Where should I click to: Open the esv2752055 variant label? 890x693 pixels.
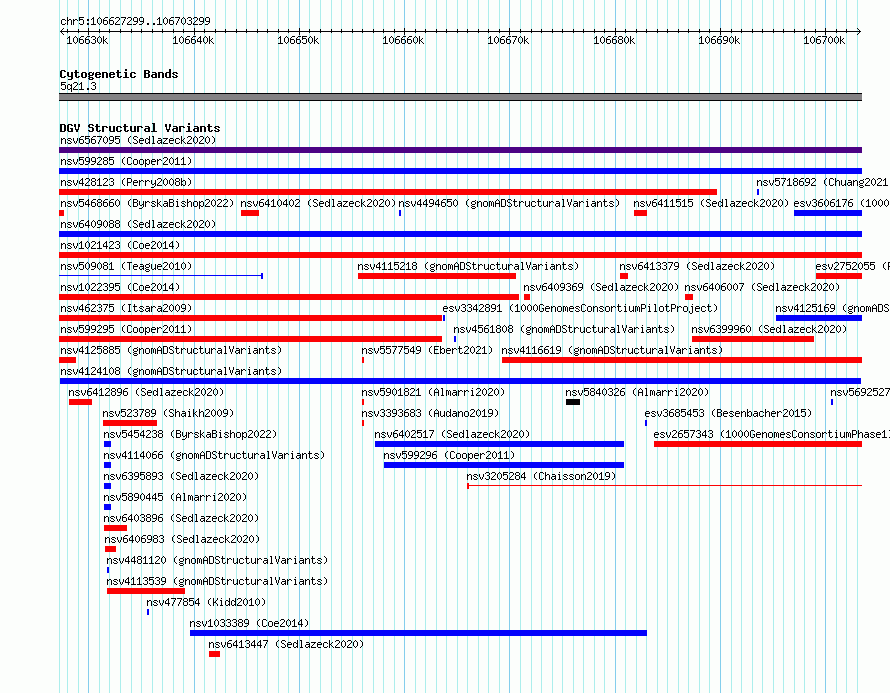(852, 266)
